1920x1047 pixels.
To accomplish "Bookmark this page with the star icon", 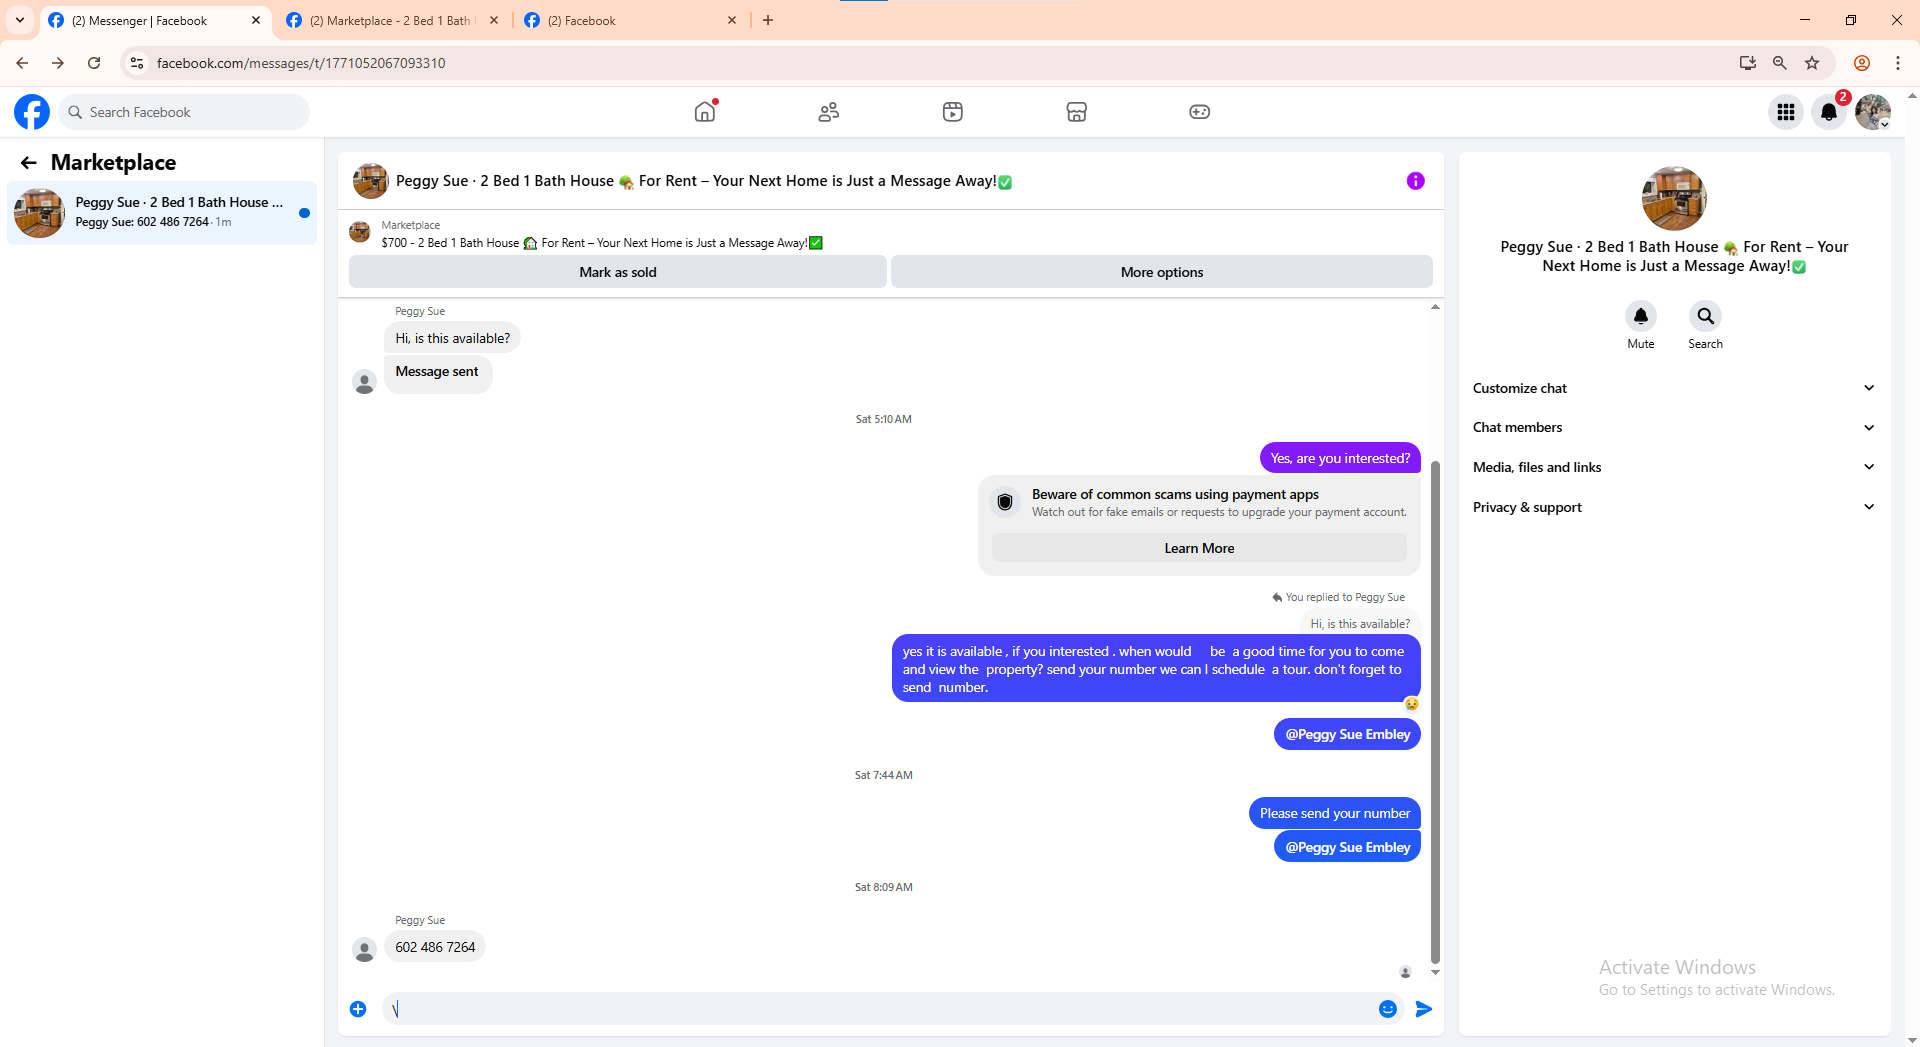I will click(1812, 63).
